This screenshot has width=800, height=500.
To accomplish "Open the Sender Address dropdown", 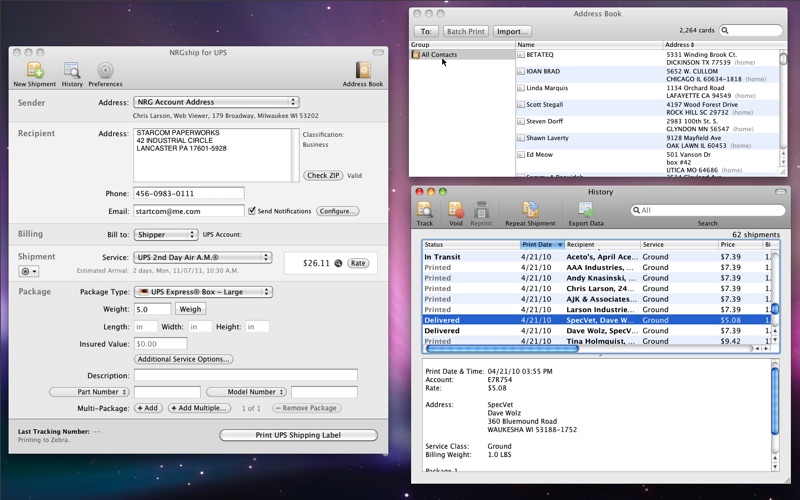I will 216,102.
